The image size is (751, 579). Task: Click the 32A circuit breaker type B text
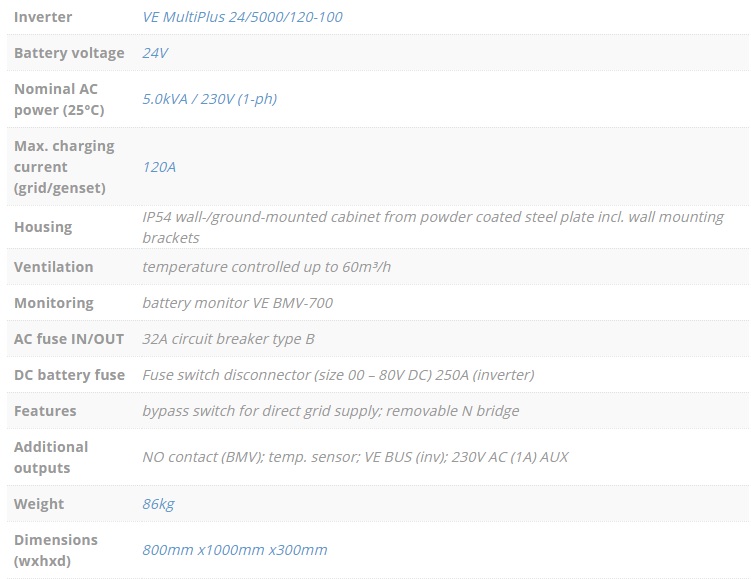(228, 339)
